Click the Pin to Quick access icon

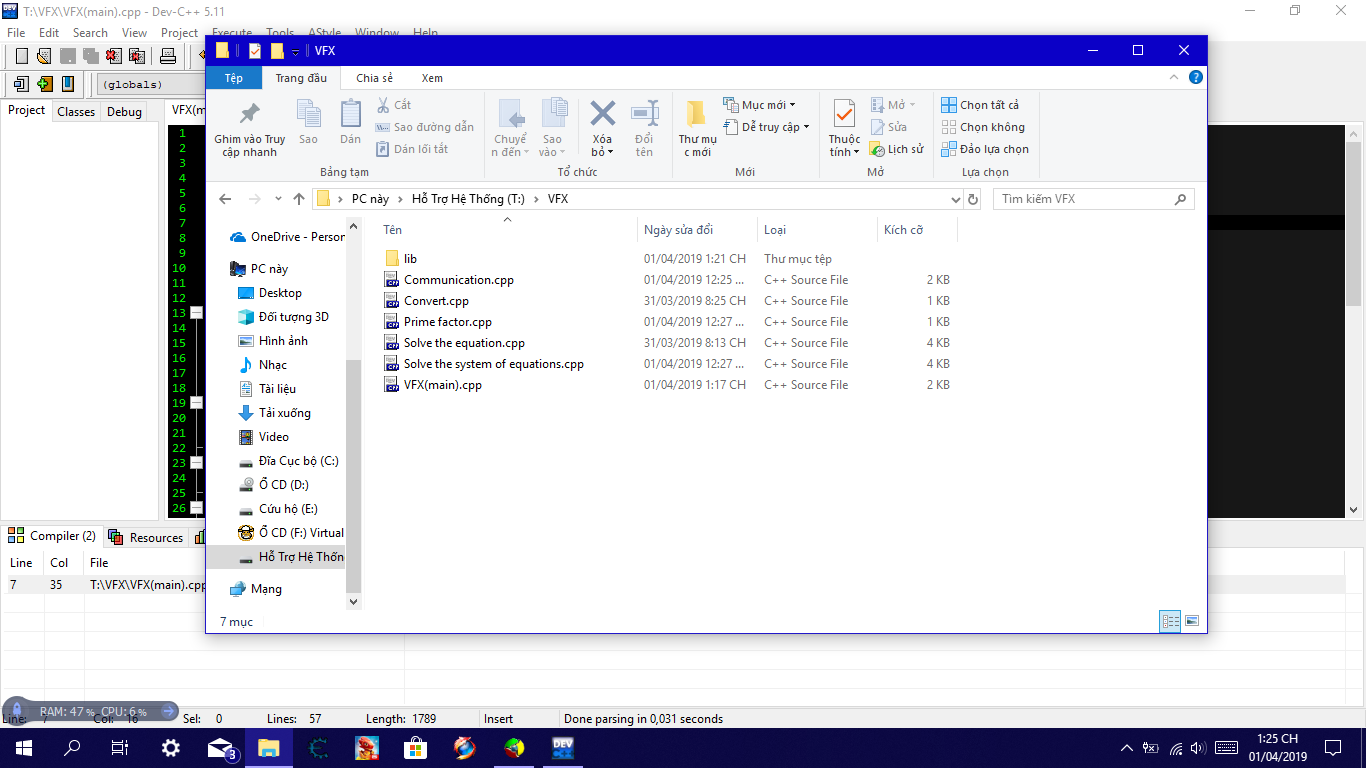[x=250, y=114]
